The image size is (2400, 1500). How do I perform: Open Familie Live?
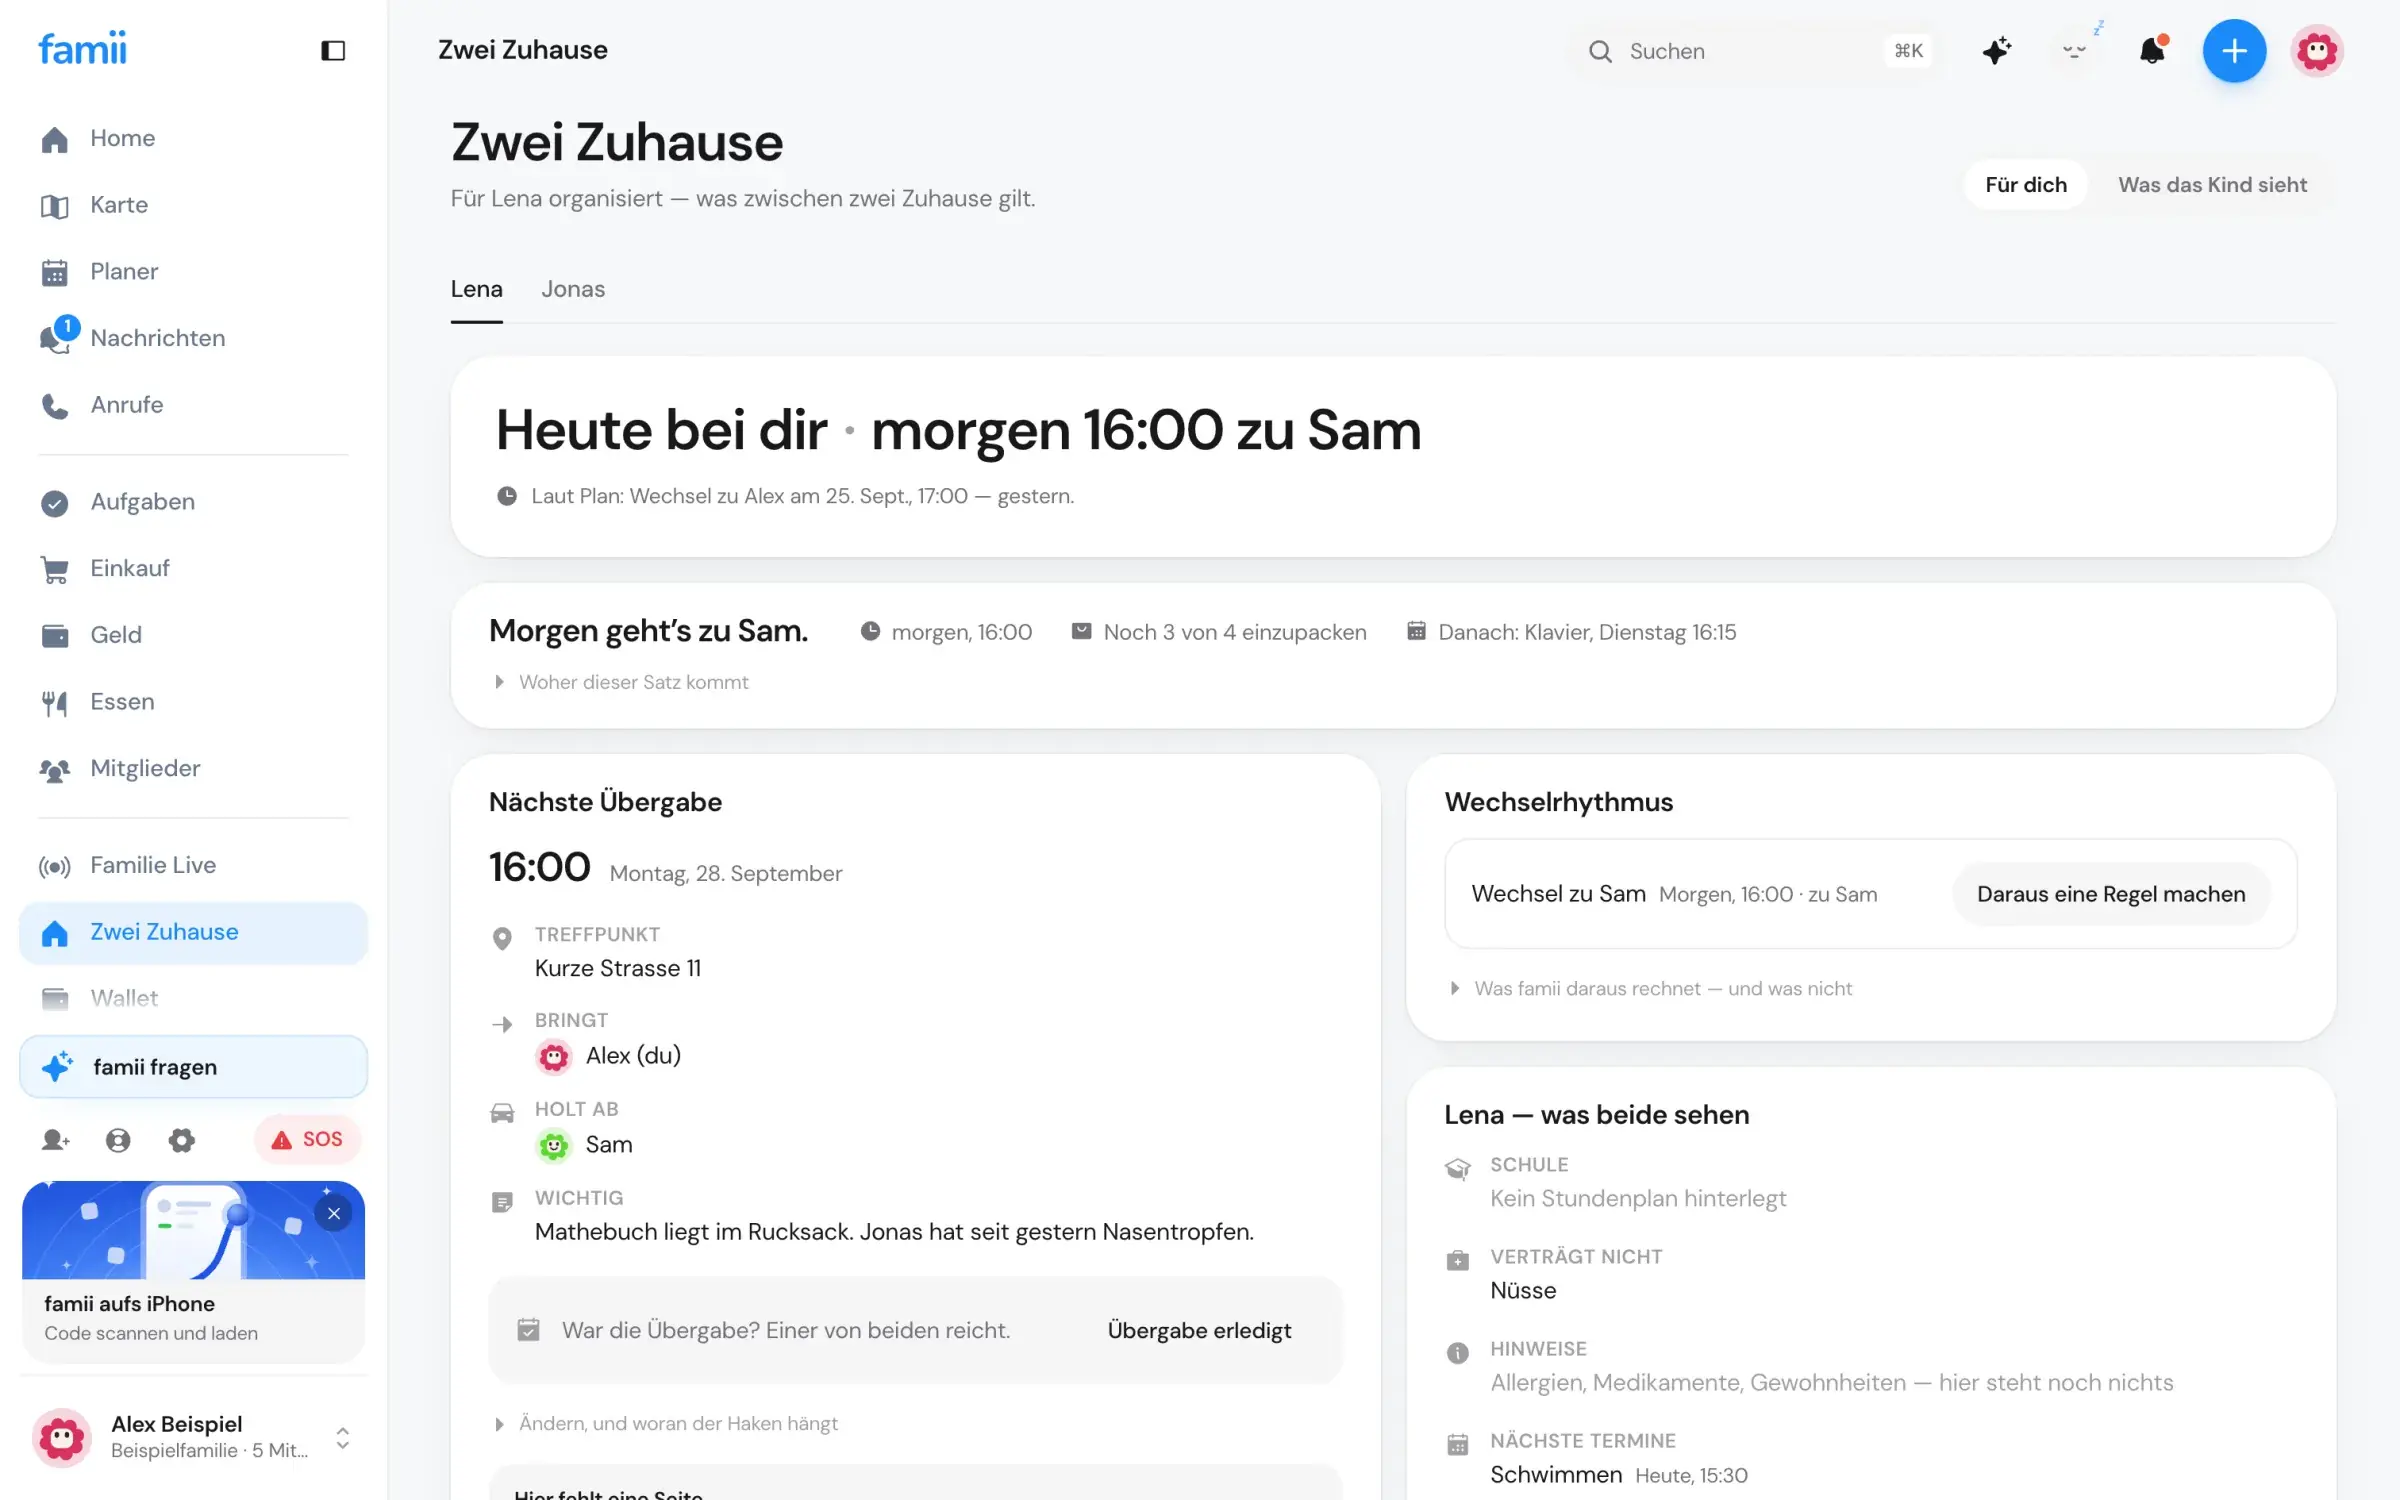tap(193, 865)
